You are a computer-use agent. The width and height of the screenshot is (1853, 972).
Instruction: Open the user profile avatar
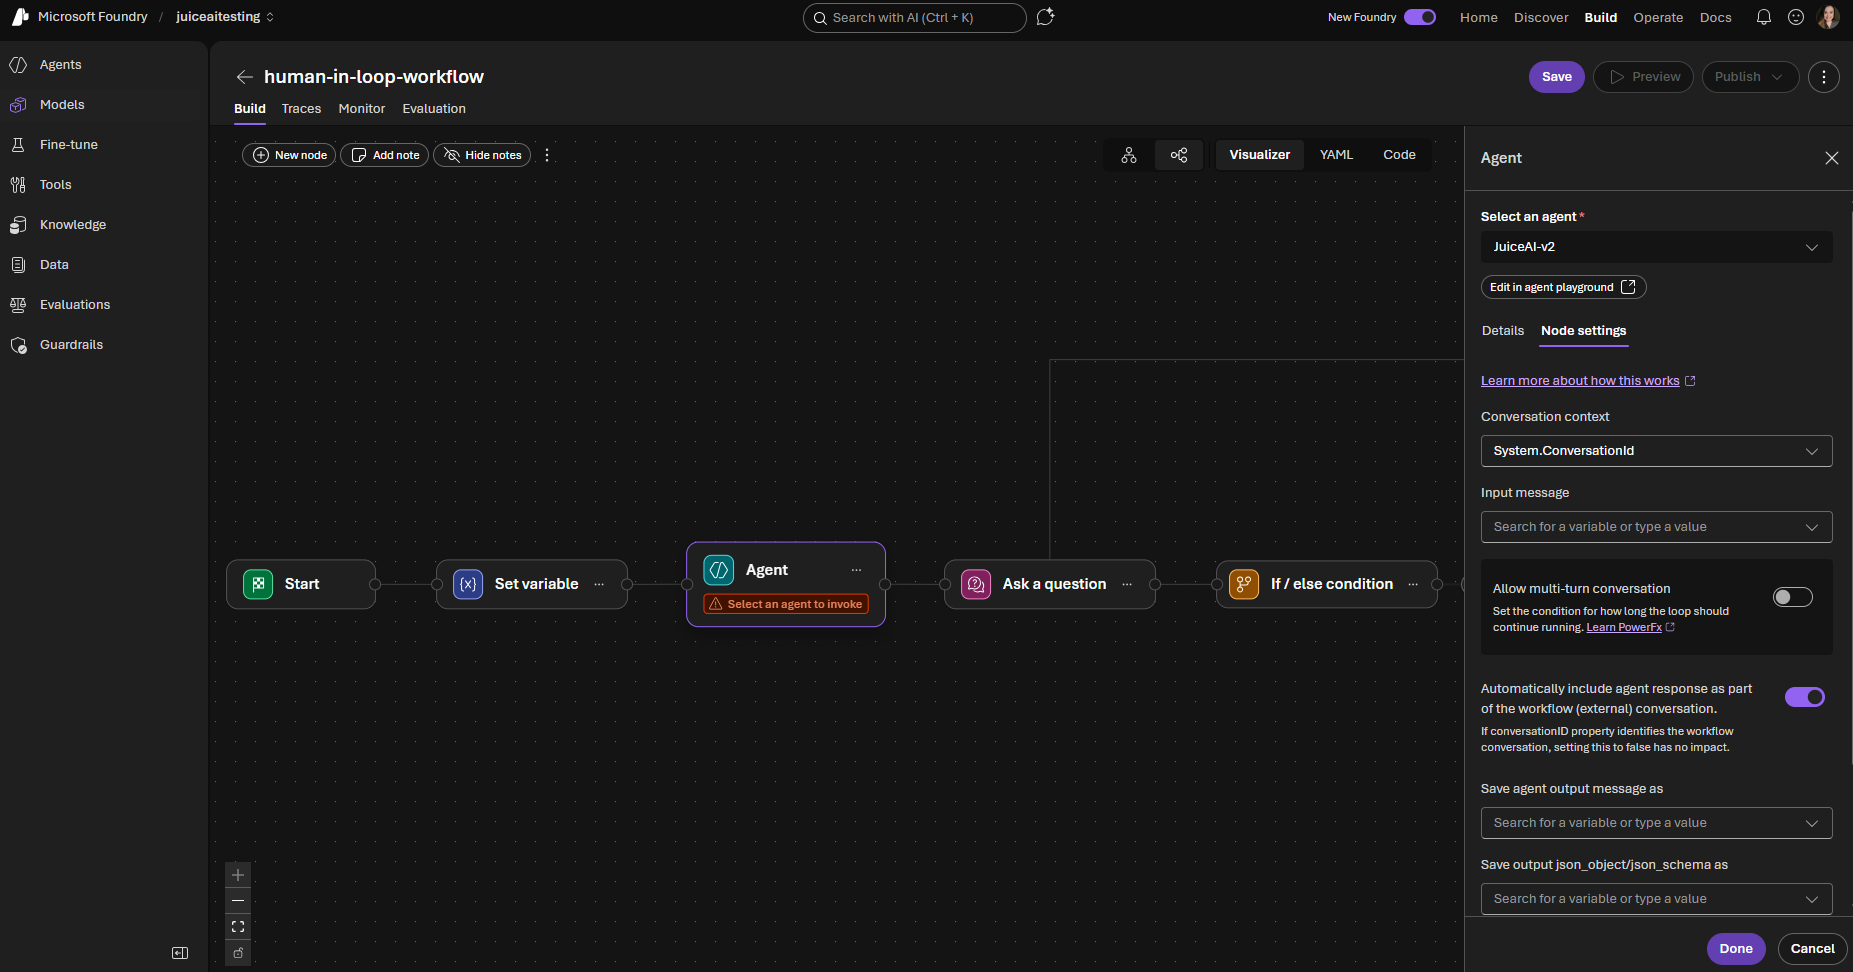point(1828,17)
